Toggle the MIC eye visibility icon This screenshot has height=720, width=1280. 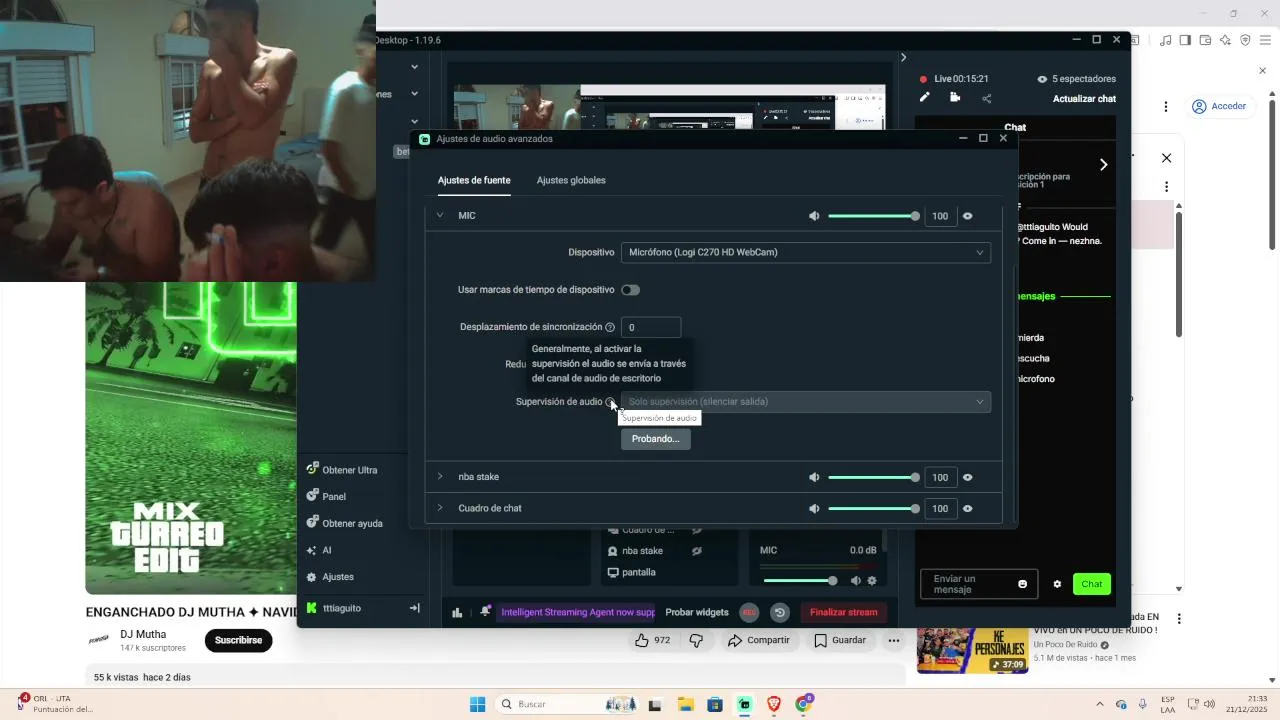tap(967, 216)
